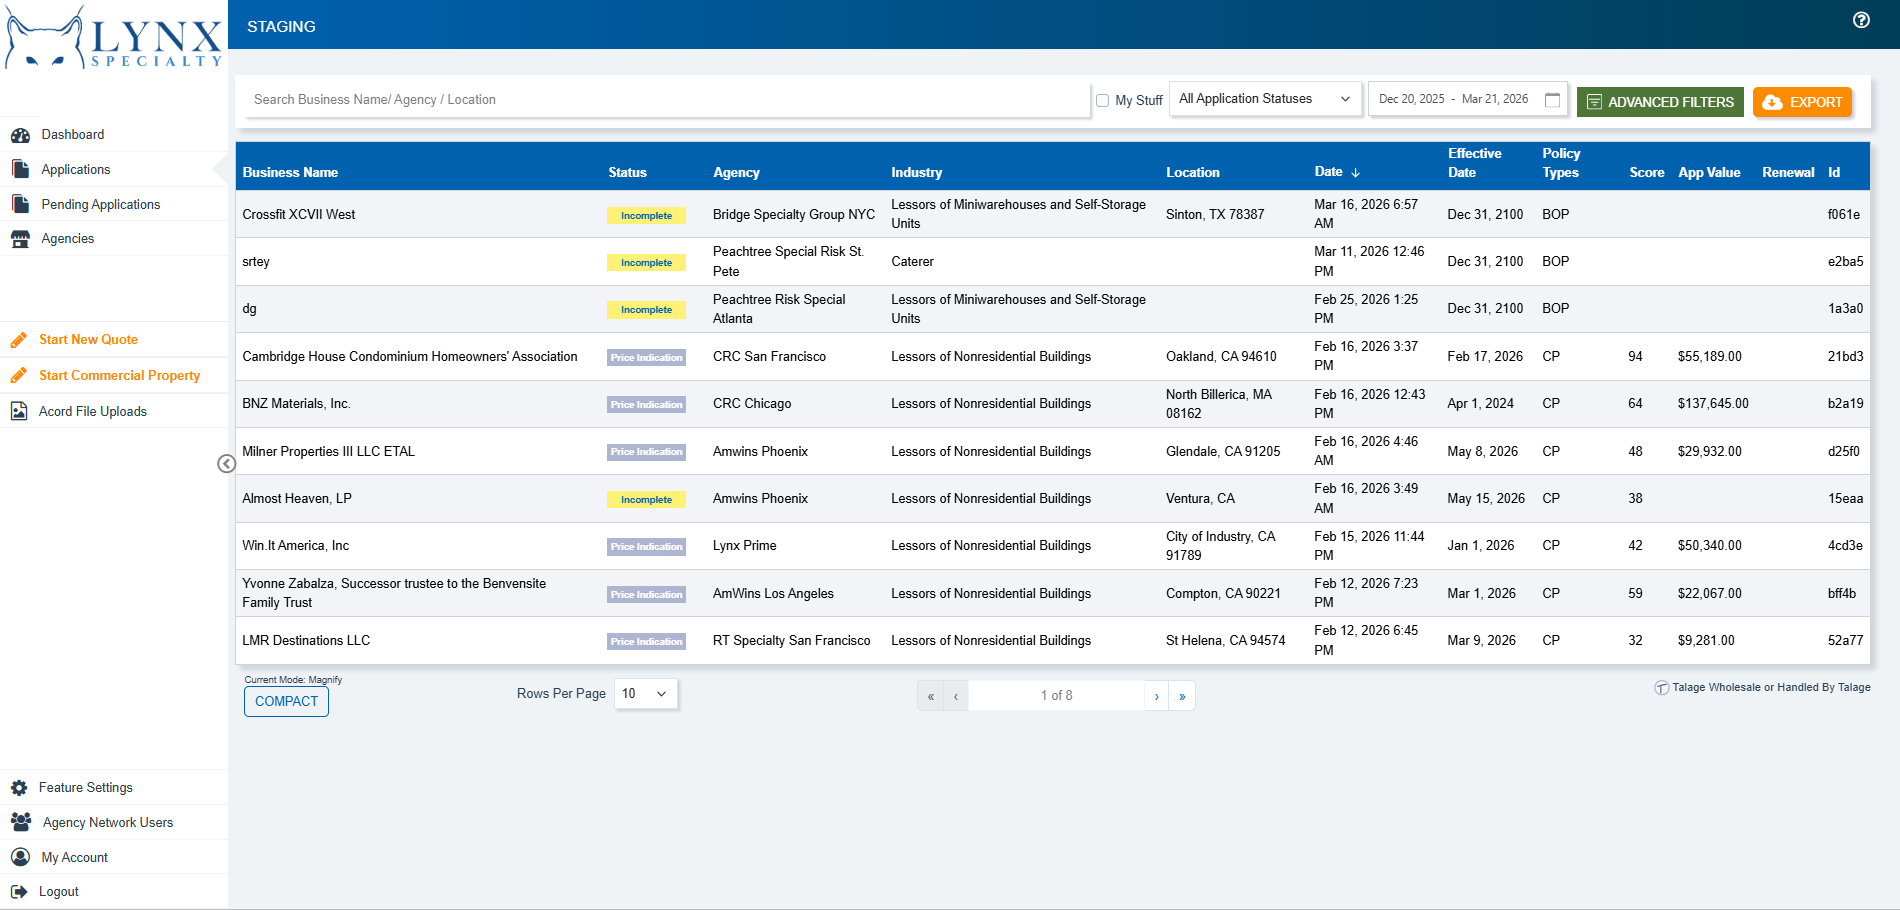Switch to Compact mode

(x=286, y=701)
